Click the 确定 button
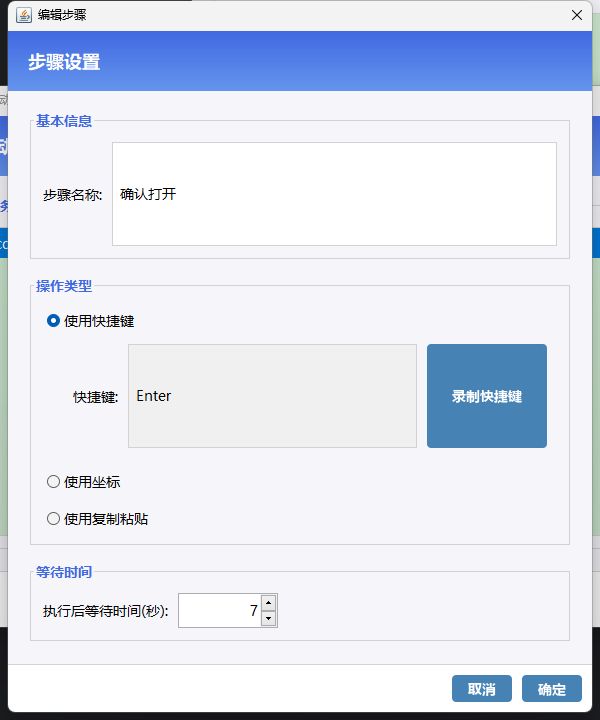Screen dimensions: 600x720 [x=552, y=688]
